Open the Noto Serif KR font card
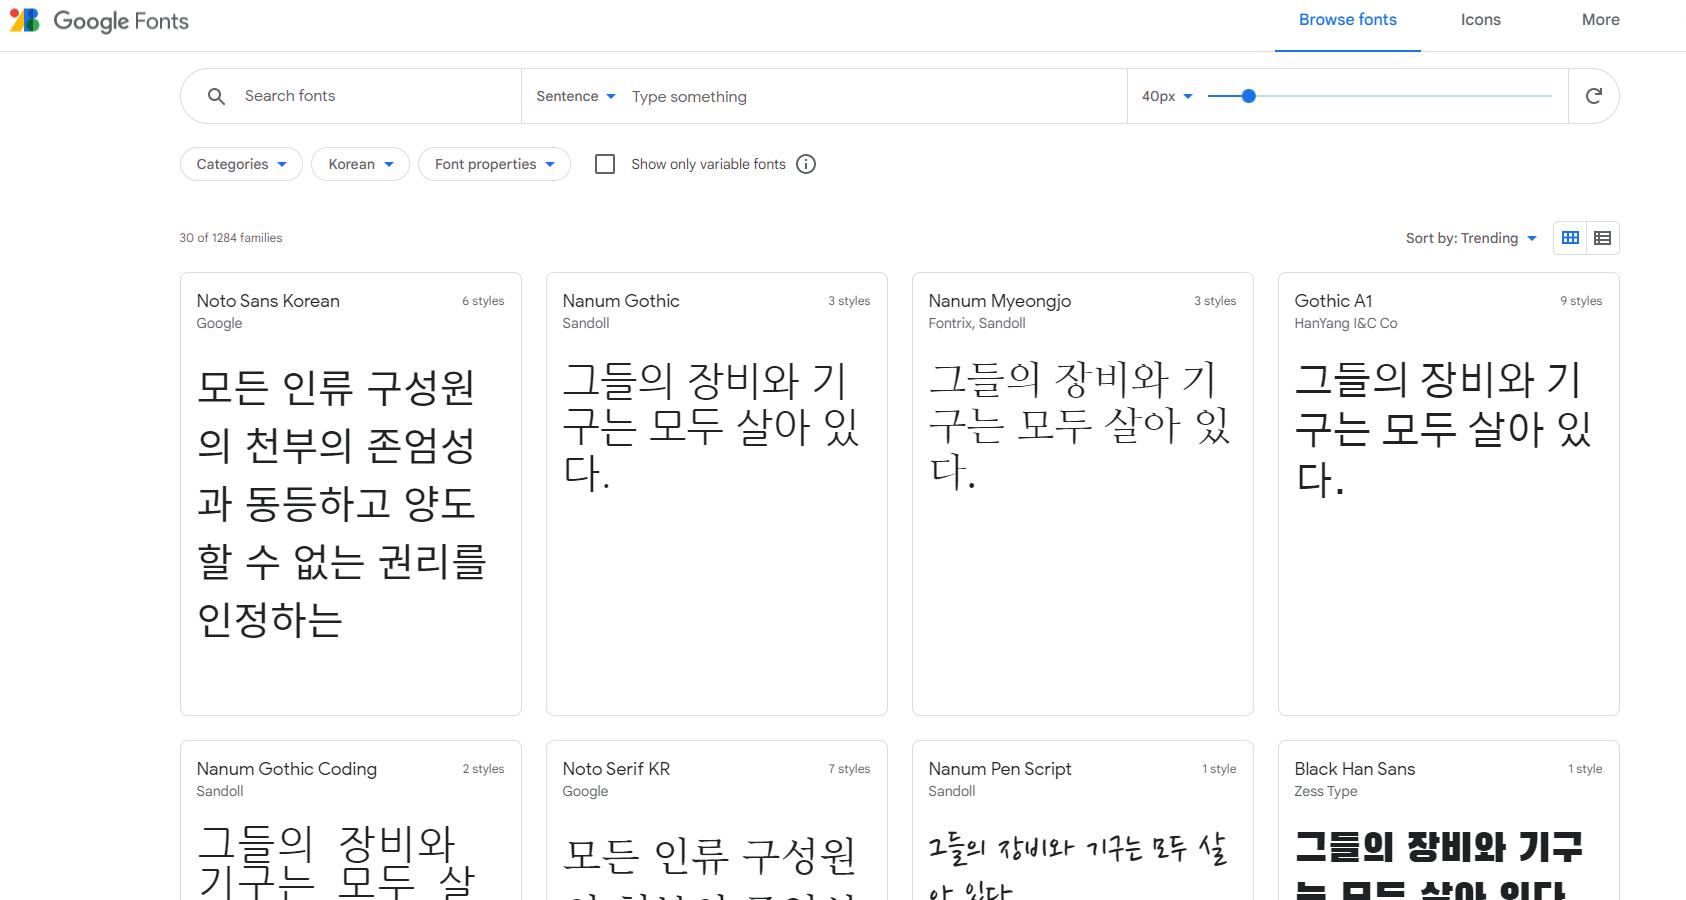 click(x=717, y=820)
